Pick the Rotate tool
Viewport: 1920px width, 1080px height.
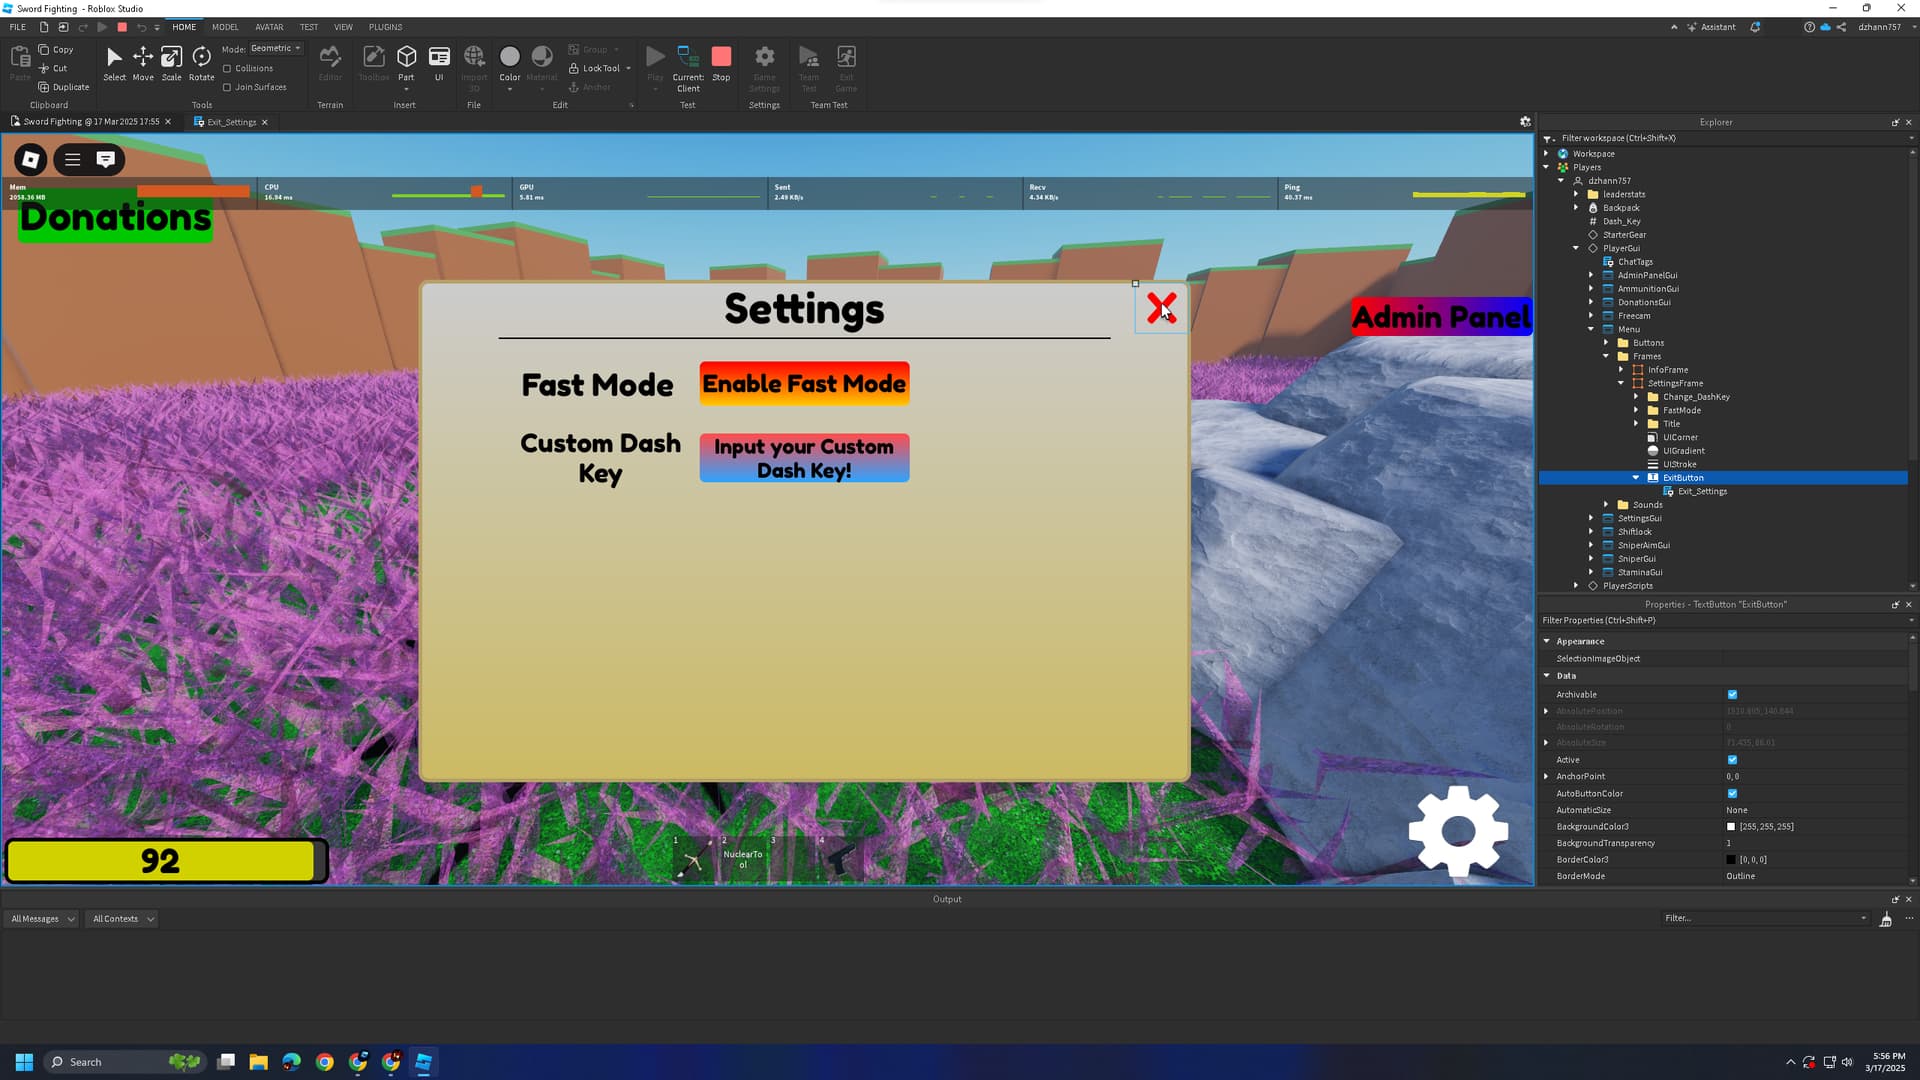[x=201, y=63]
